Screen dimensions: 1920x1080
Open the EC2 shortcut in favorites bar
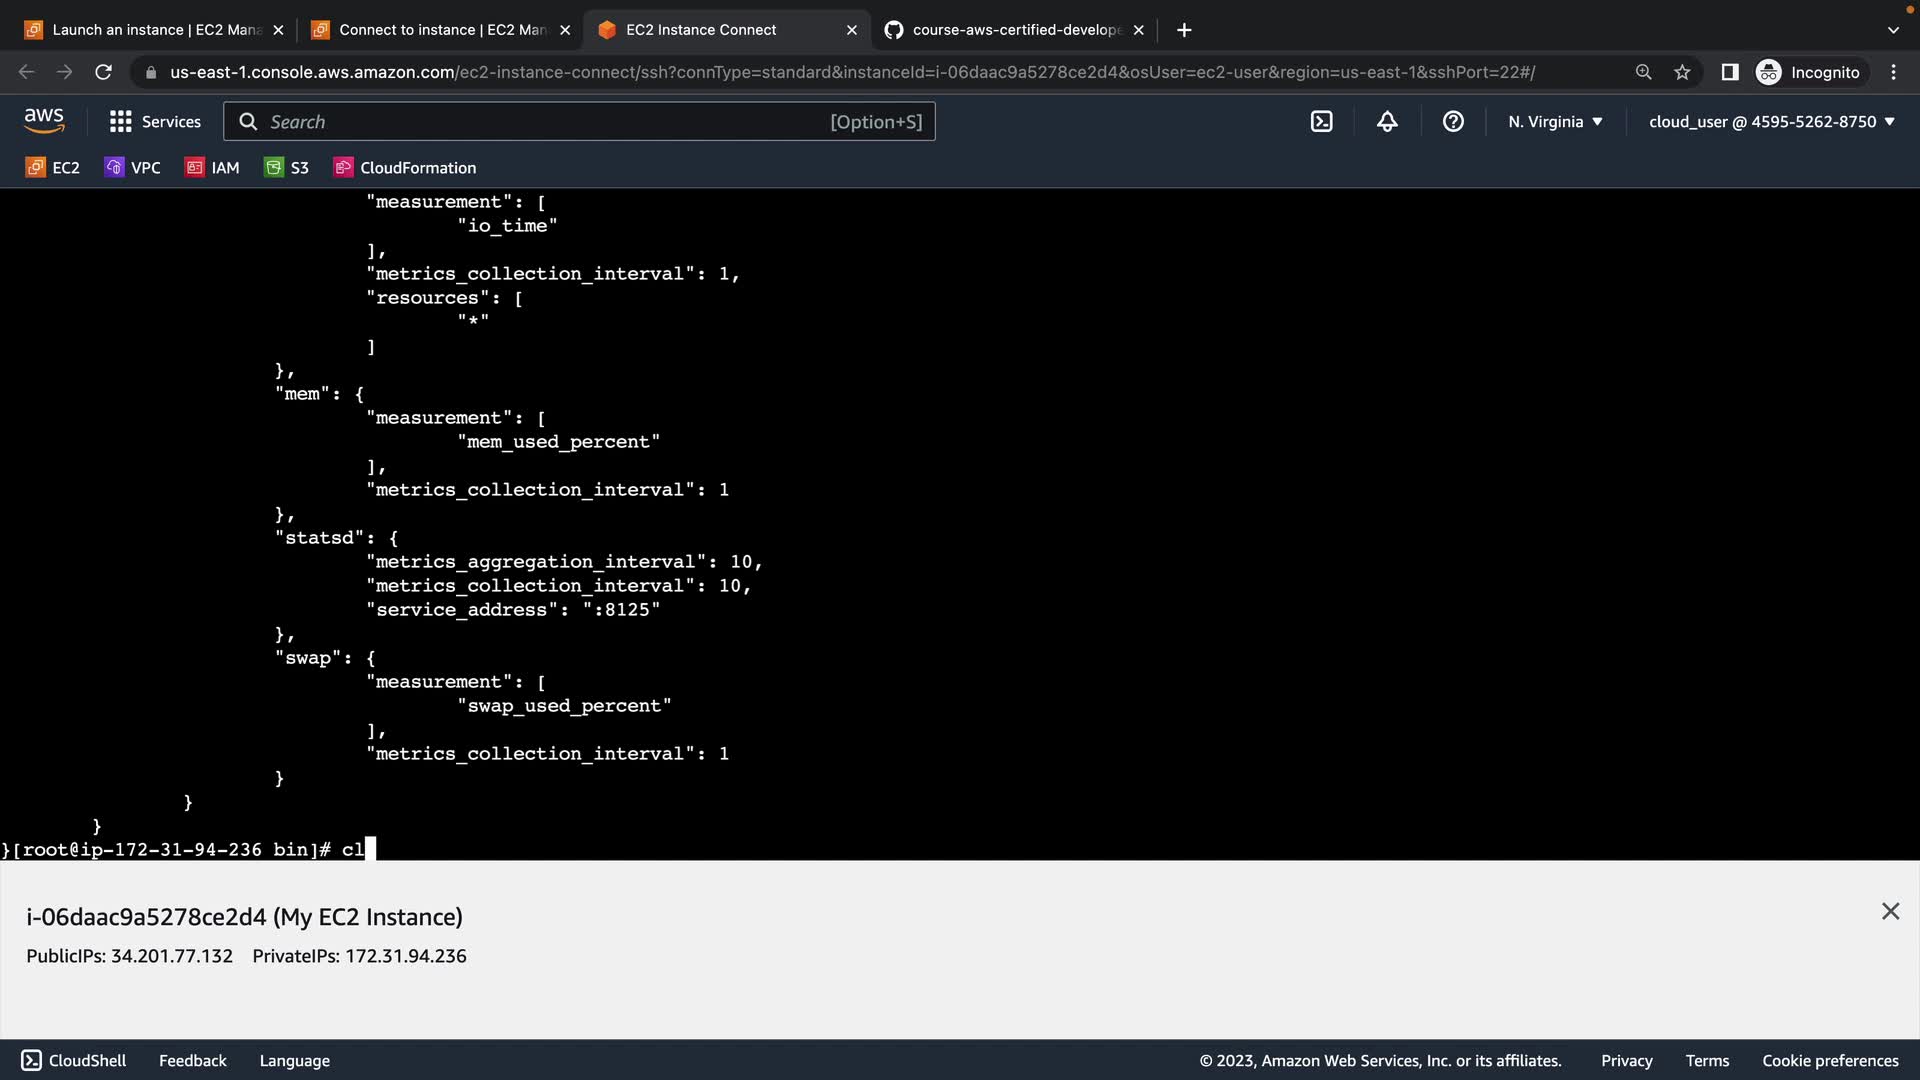[x=53, y=168]
